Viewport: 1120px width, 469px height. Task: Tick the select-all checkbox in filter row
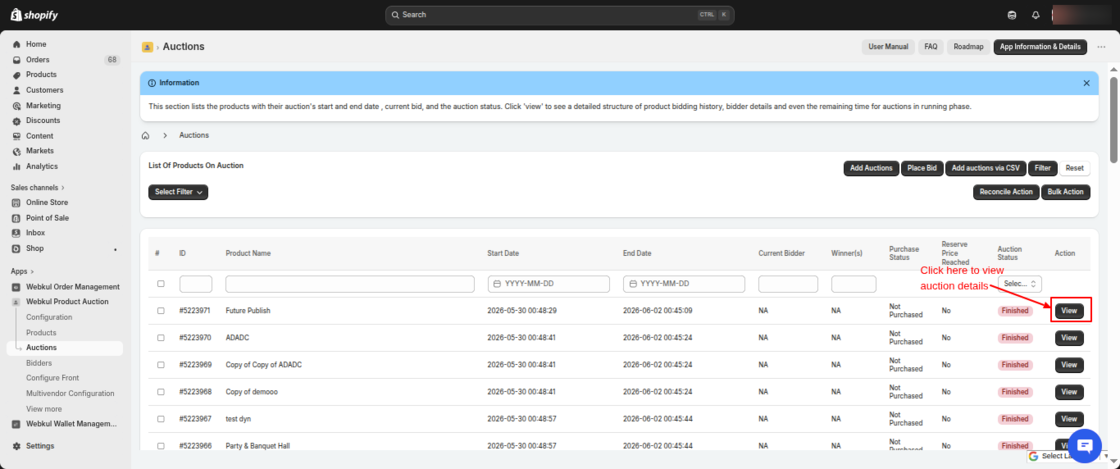(x=161, y=284)
